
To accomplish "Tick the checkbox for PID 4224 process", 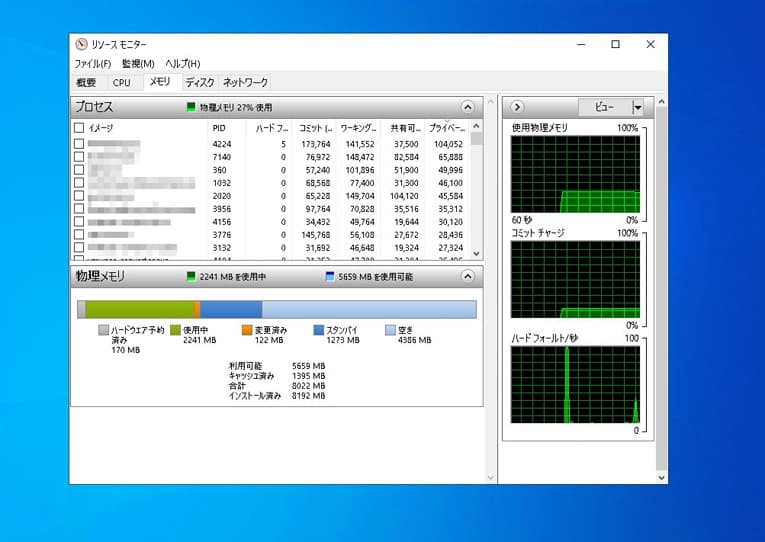I will coord(79,144).
